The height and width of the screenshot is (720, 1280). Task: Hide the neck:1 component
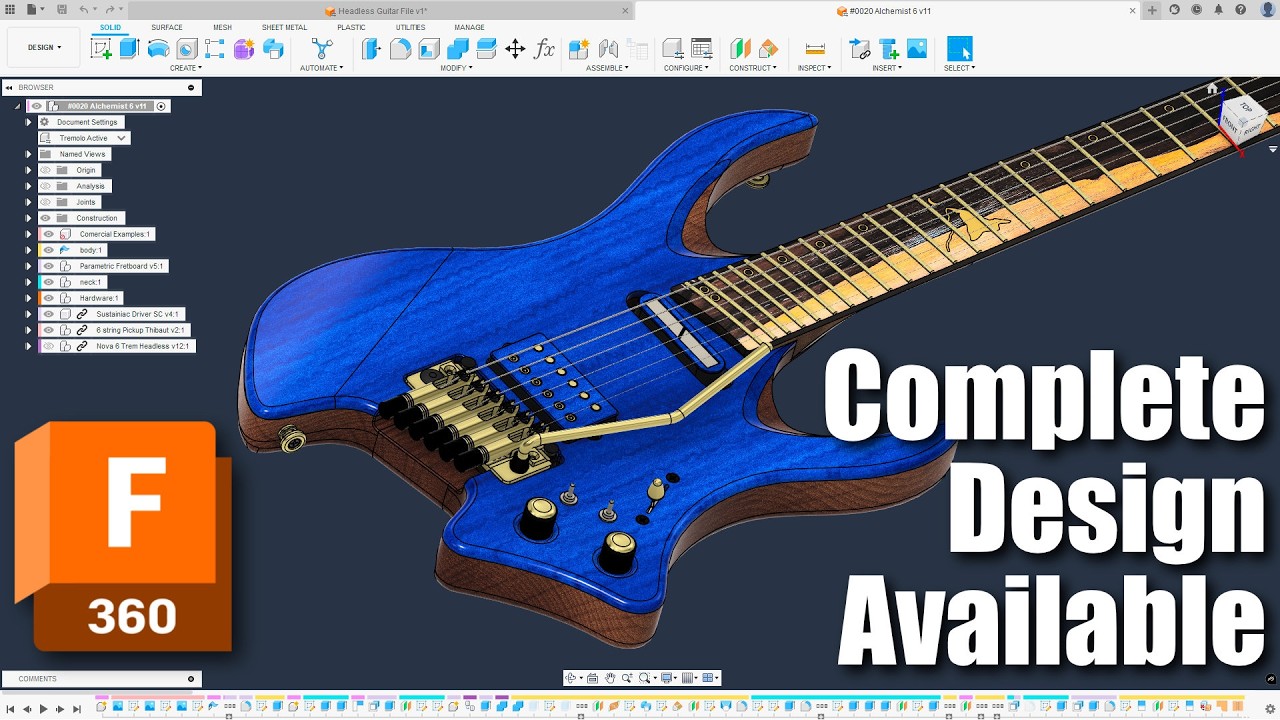pos(48,282)
